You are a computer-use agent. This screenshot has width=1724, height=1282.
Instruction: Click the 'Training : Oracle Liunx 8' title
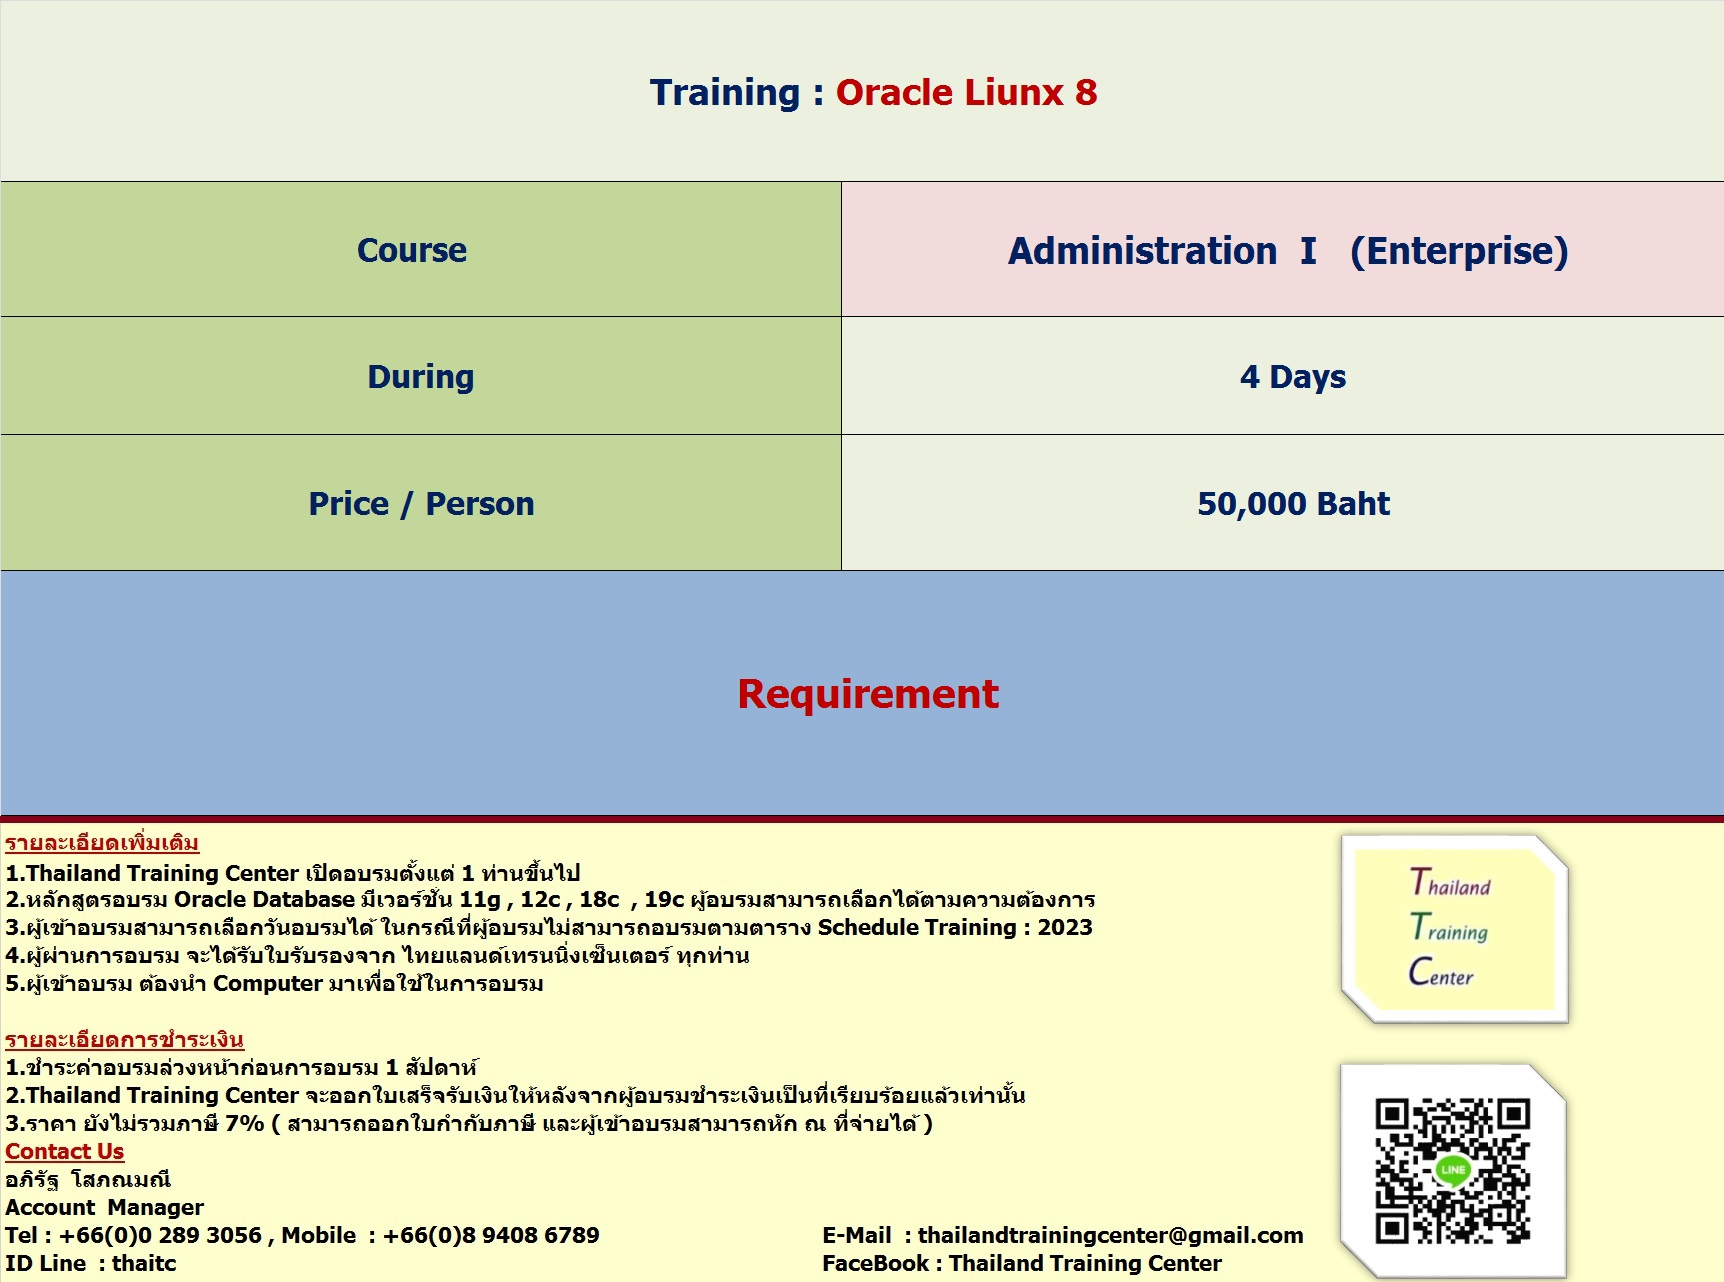[873, 92]
